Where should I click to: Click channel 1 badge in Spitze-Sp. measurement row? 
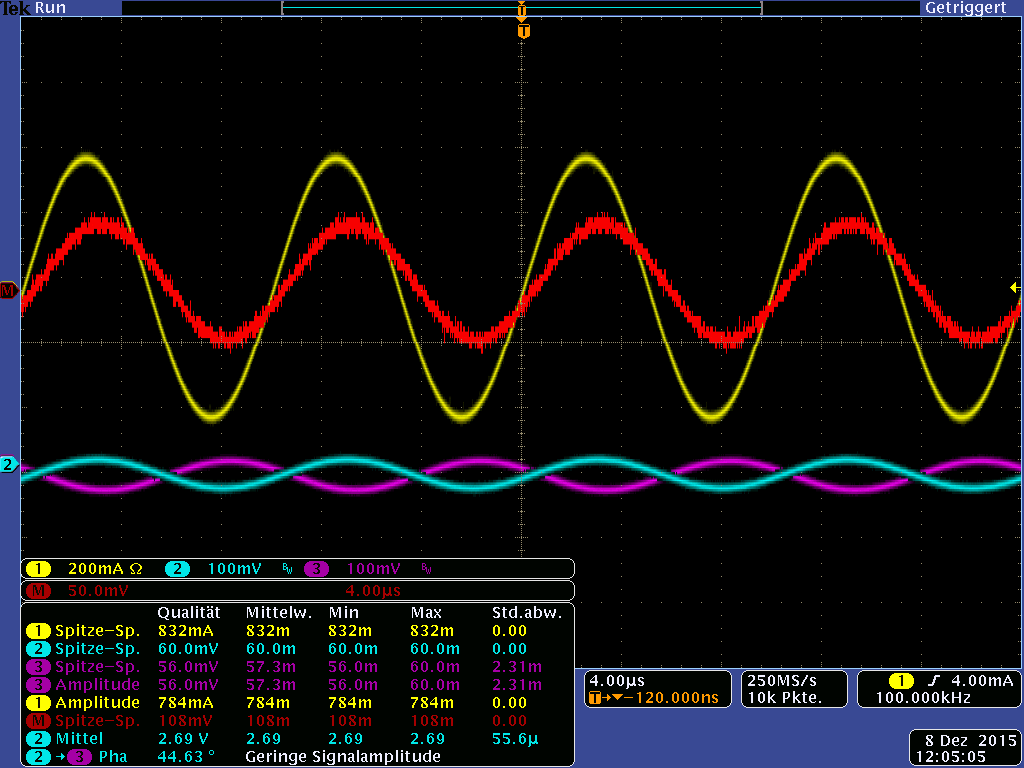pos(39,631)
